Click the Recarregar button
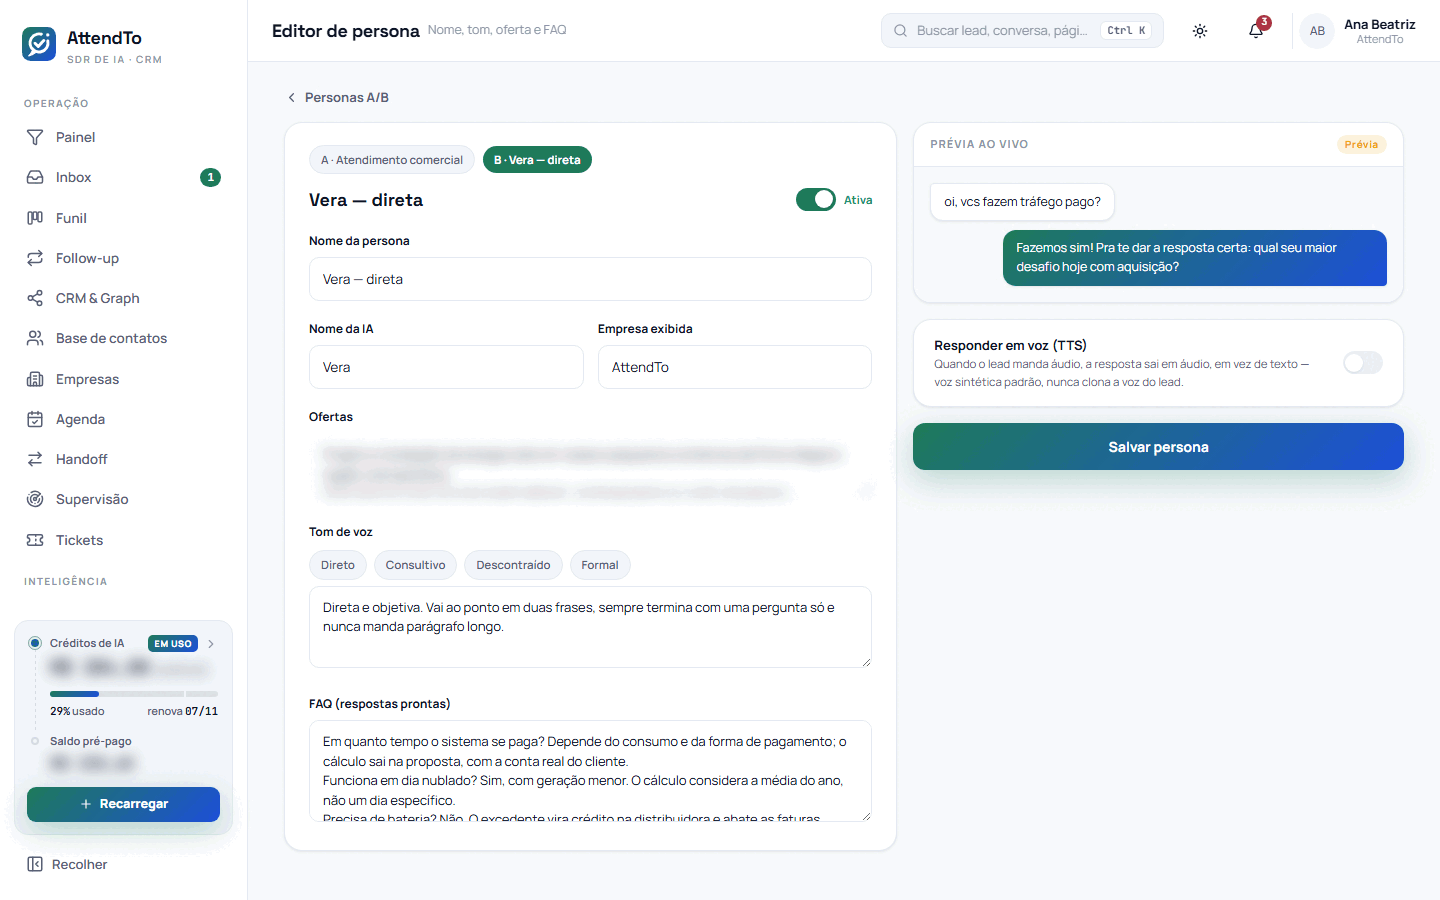This screenshot has height=900, width=1440. (x=123, y=804)
